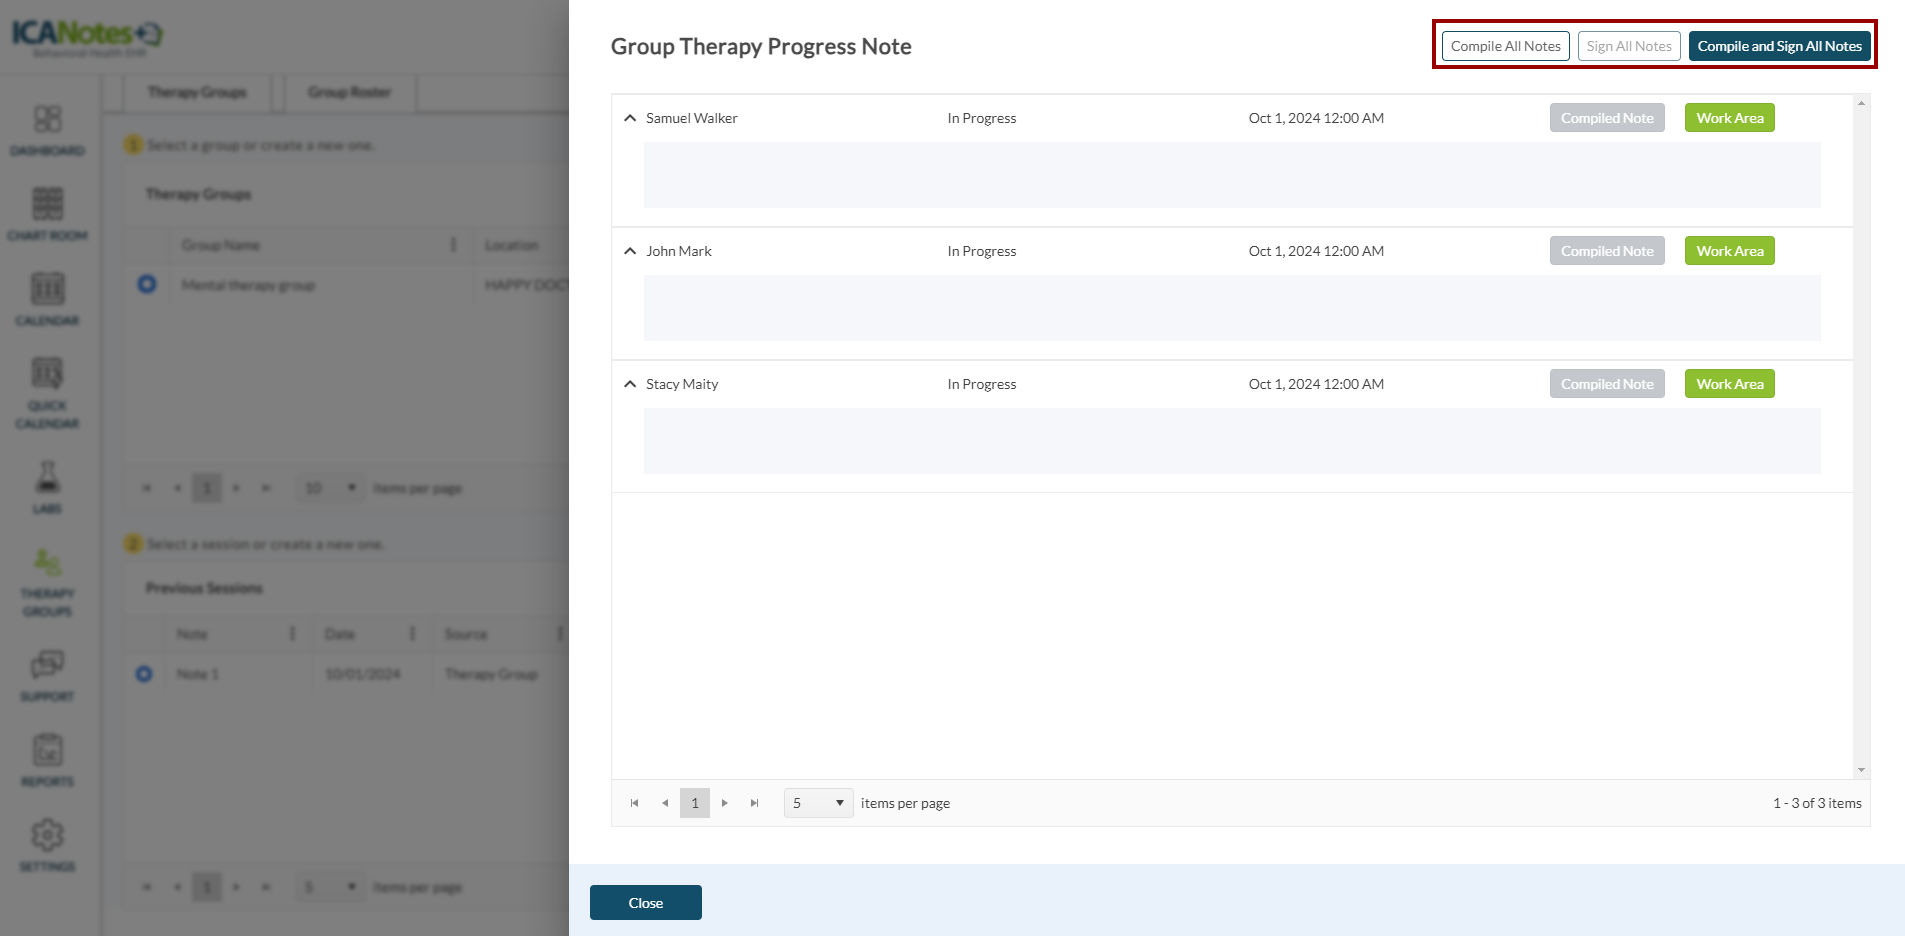
Task: Click Samuel Walker name text
Action: tap(692, 118)
